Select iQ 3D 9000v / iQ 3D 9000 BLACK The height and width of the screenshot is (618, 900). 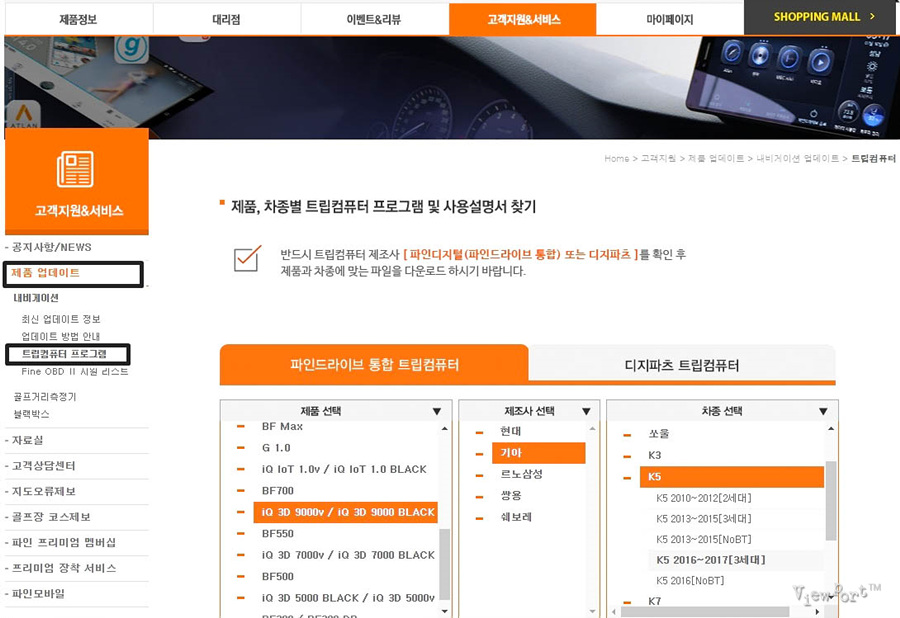(346, 512)
